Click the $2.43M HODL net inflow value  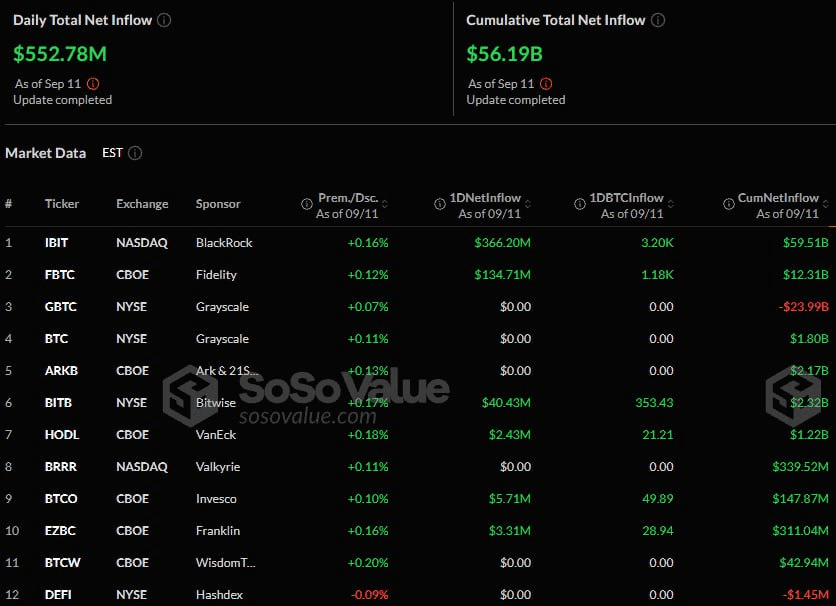(x=510, y=434)
